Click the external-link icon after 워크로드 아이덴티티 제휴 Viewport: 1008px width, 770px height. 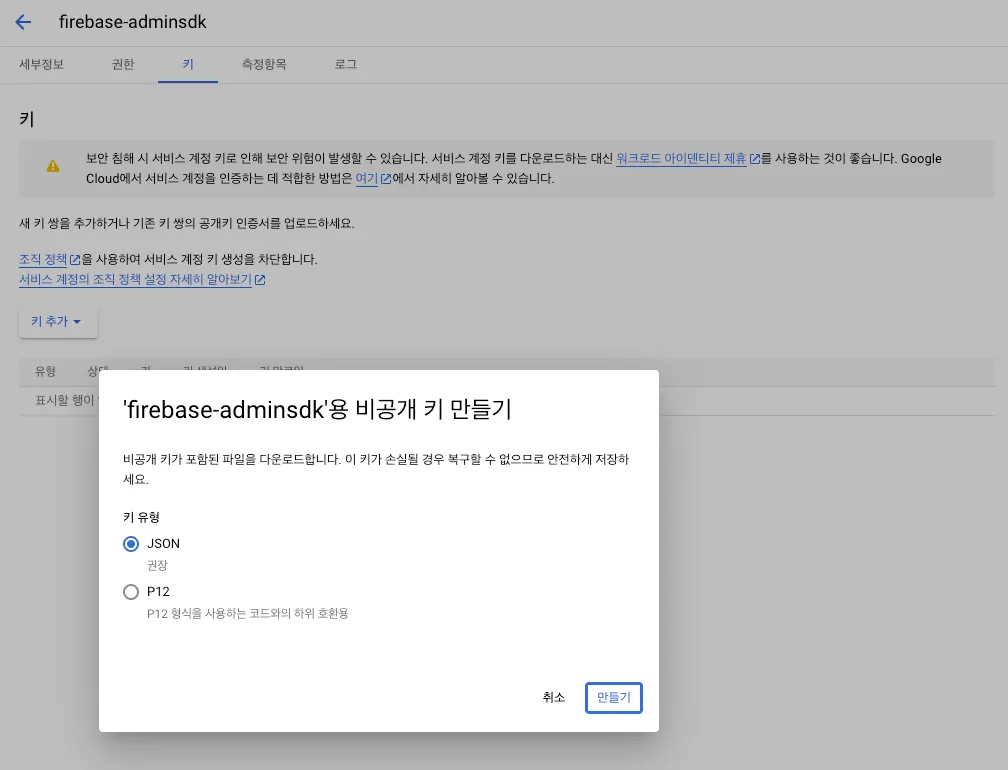(755, 159)
